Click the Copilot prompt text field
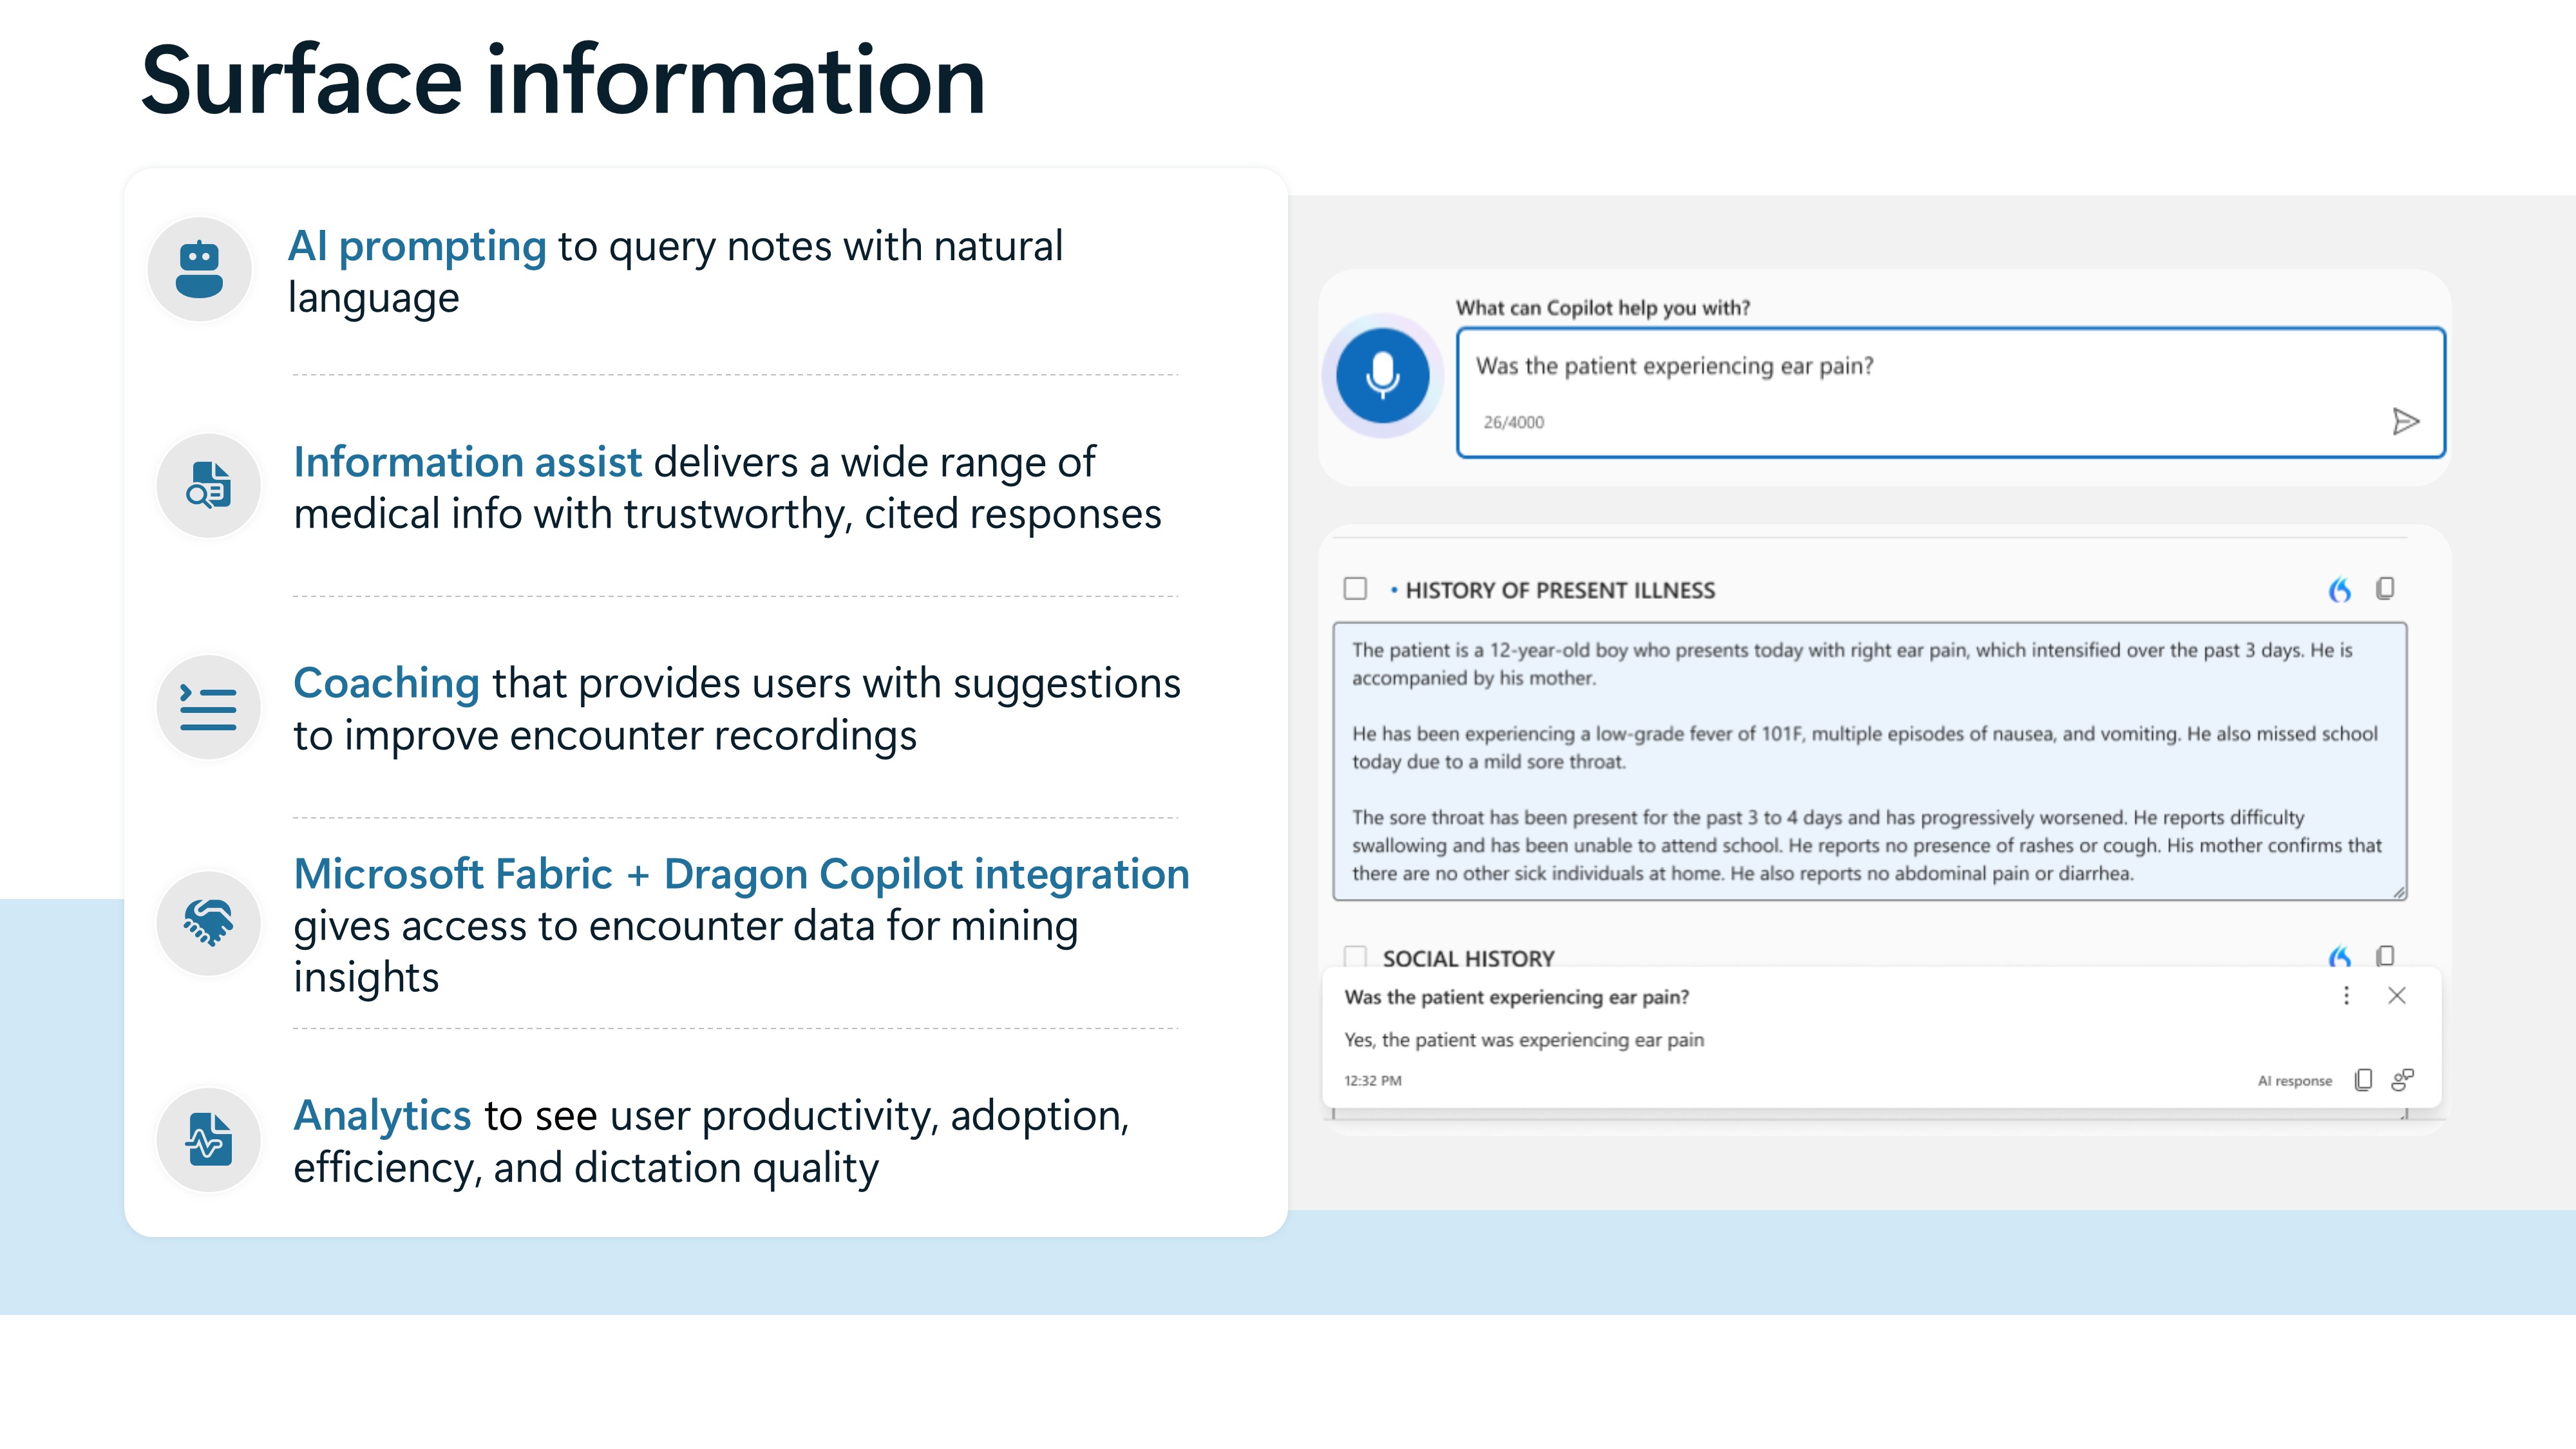Screen dimensions: 2576x1449 pos(1950,393)
